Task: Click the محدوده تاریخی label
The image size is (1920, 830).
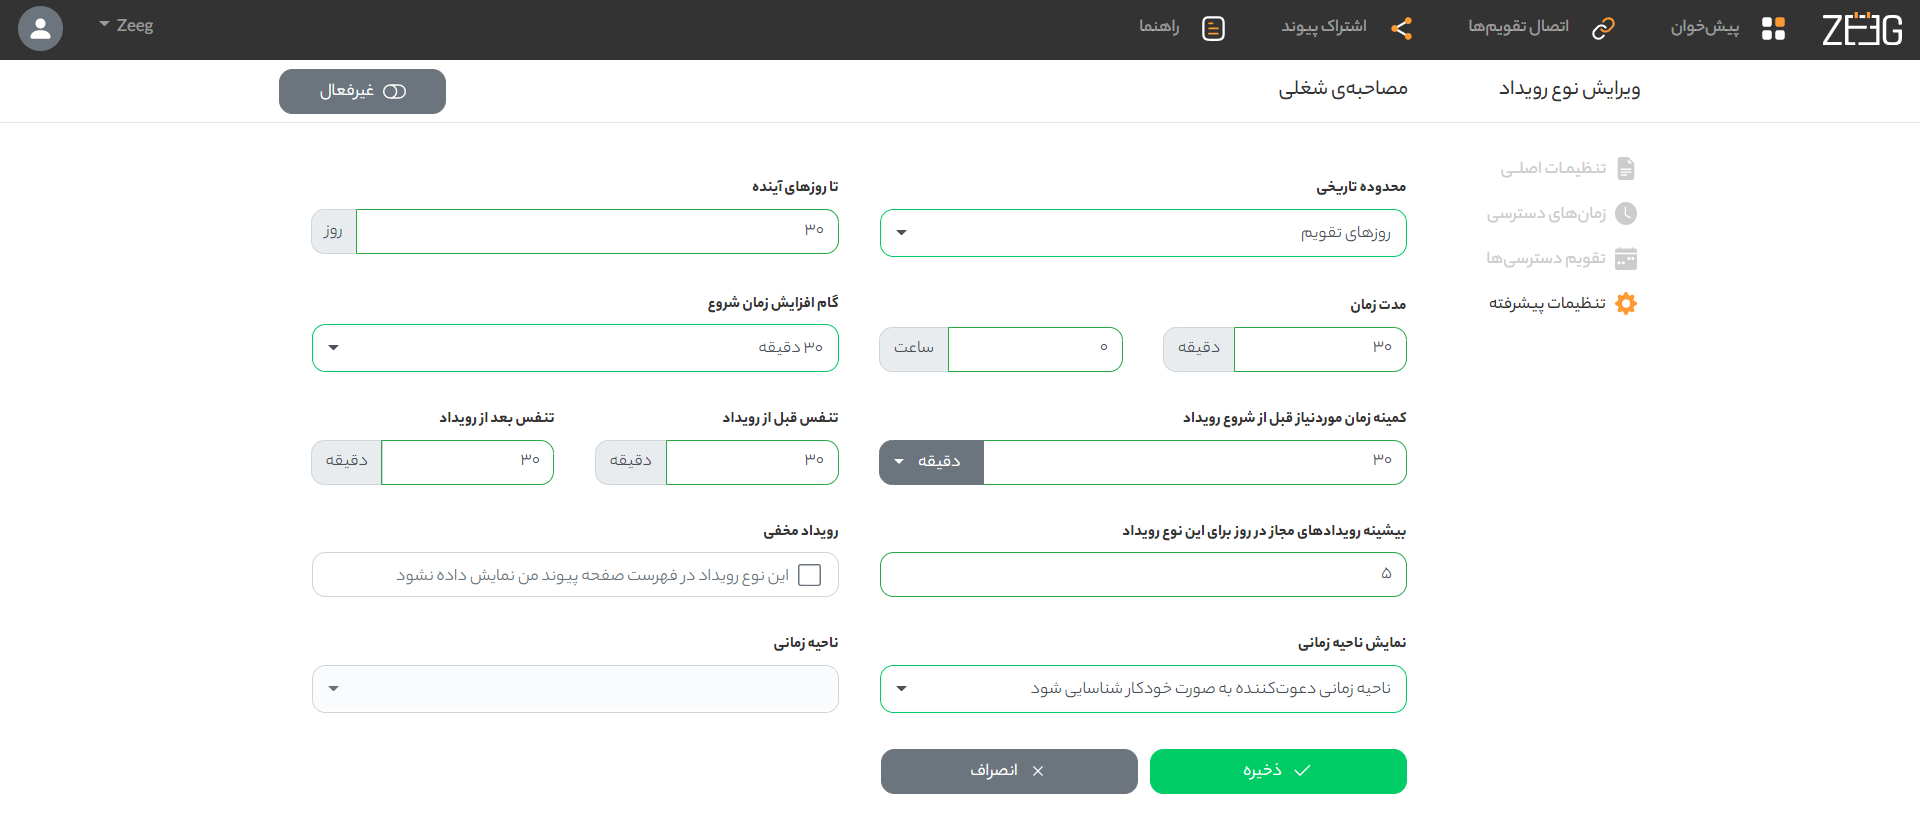Action: tap(1361, 187)
